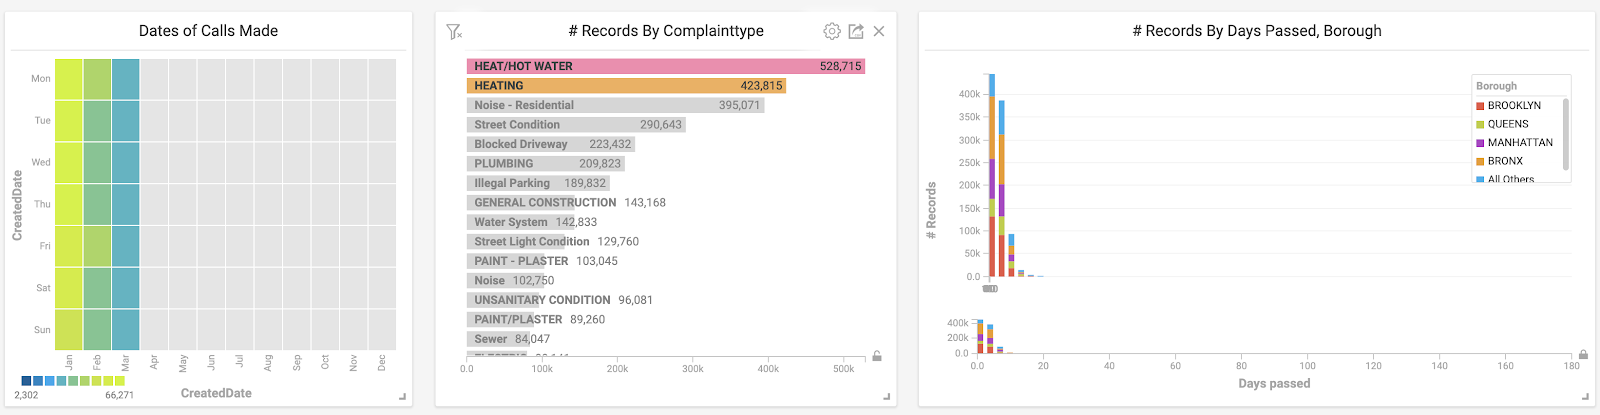Screen dimensions: 1600x415
Task: Toggle MANHATTAN series in Borough legend
Action: [1520, 143]
